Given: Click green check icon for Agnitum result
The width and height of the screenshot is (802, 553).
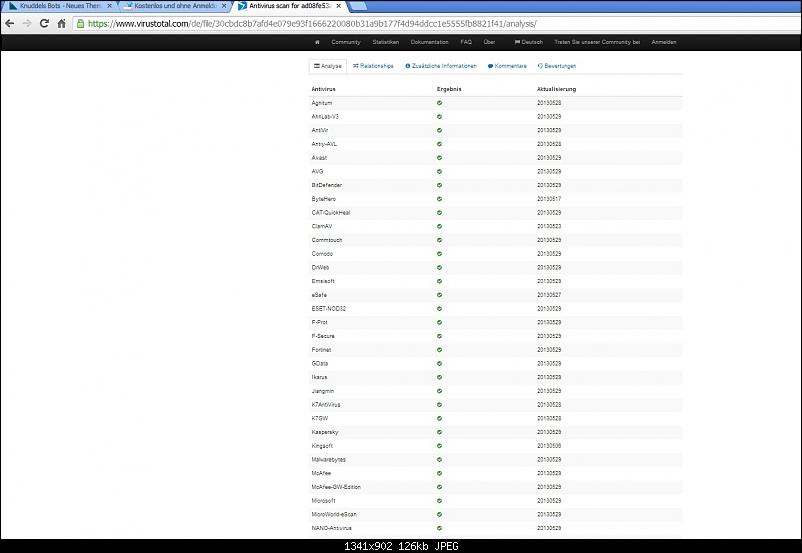Looking at the screenshot, I should (x=439, y=103).
